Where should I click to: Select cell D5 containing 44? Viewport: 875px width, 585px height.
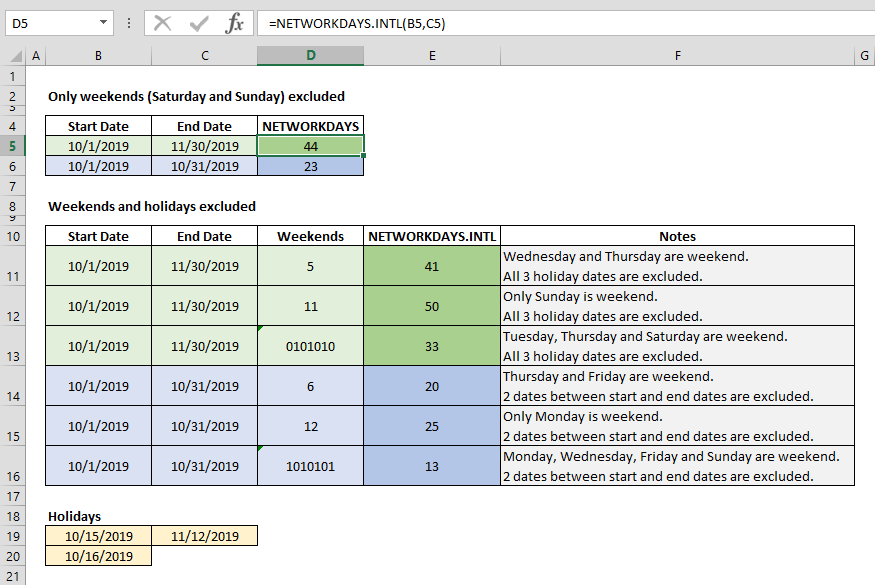tap(310, 146)
